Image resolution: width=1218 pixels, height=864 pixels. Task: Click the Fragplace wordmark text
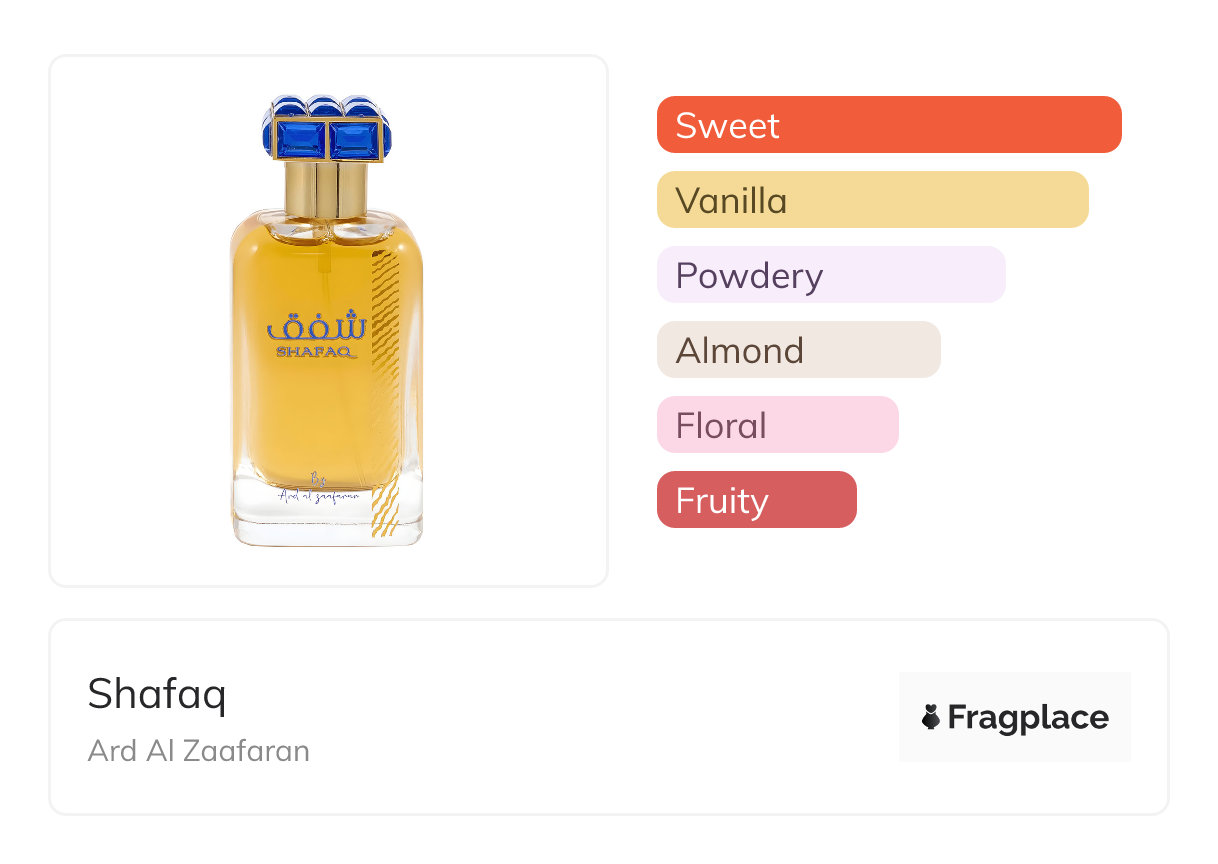[1028, 717]
